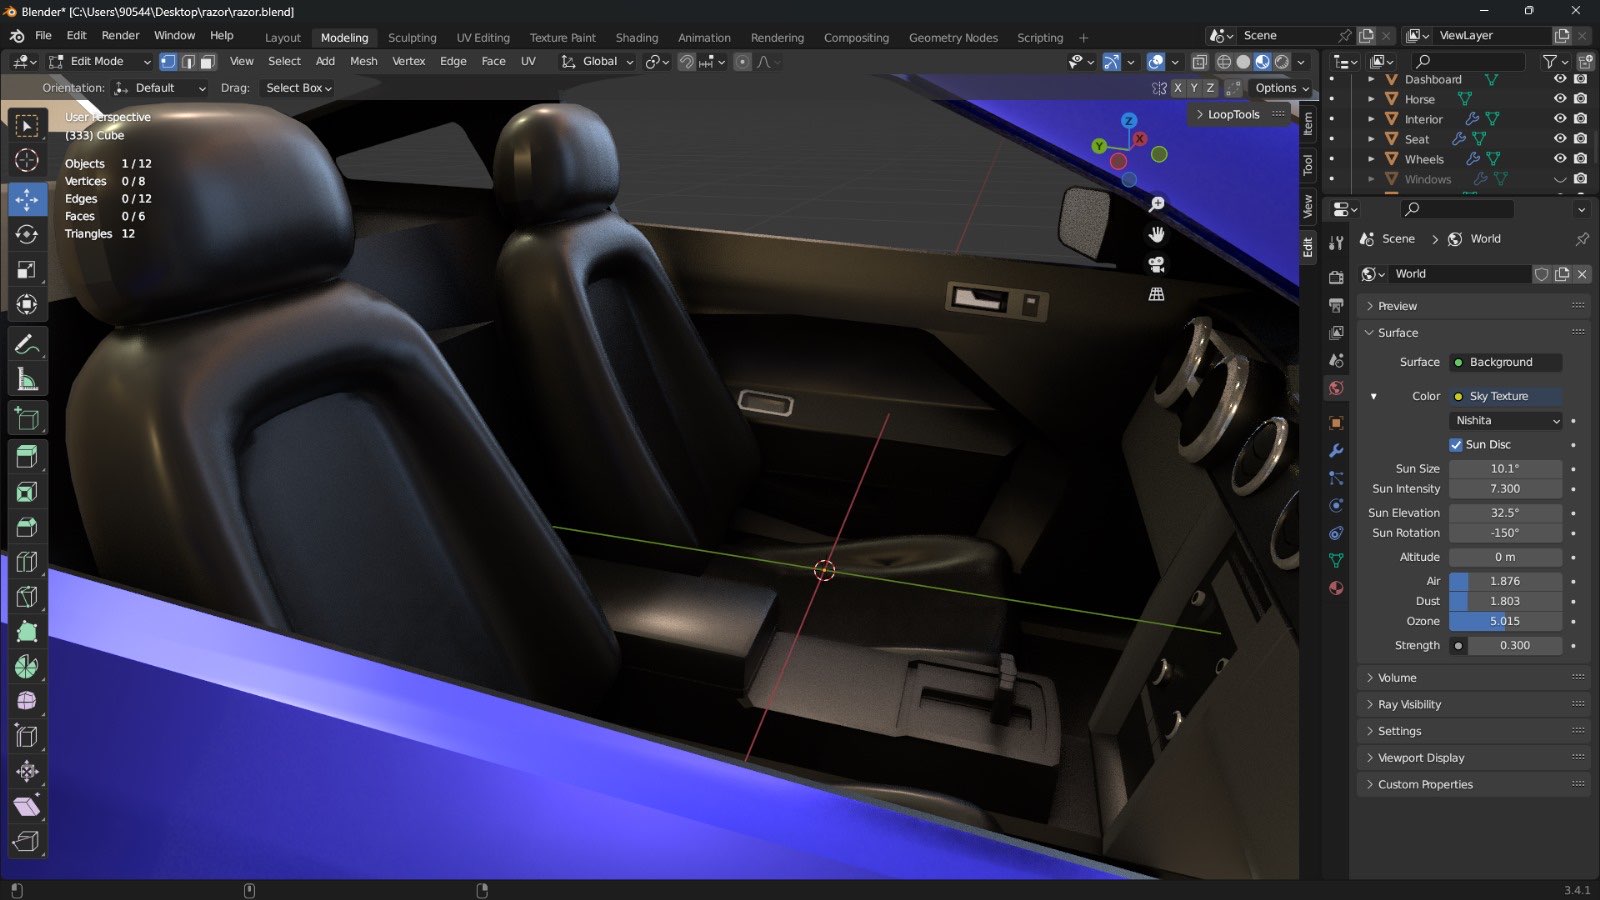
Task: Pick the Annotate pencil tool
Action: coord(27,345)
